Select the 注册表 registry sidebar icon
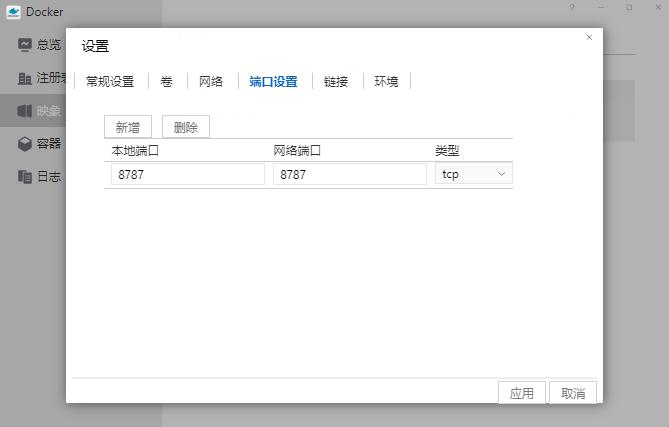This screenshot has height=427, width=669. coord(25,78)
